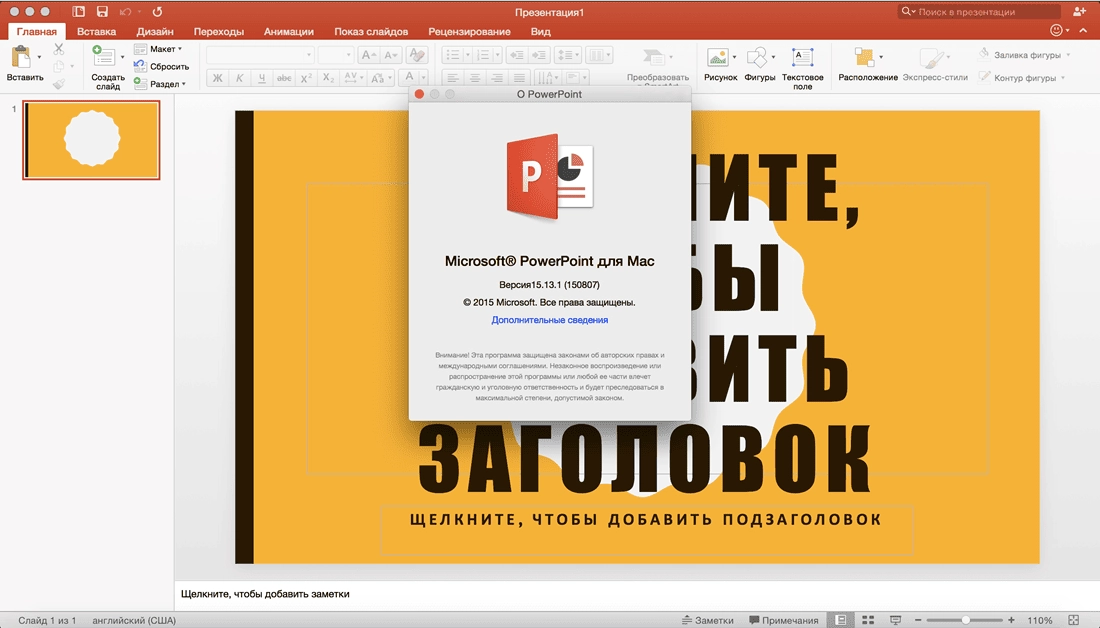Click the 110% zoom level value
Image resolution: width=1100 pixels, height=628 pixels.
[x=1040, y=620]
